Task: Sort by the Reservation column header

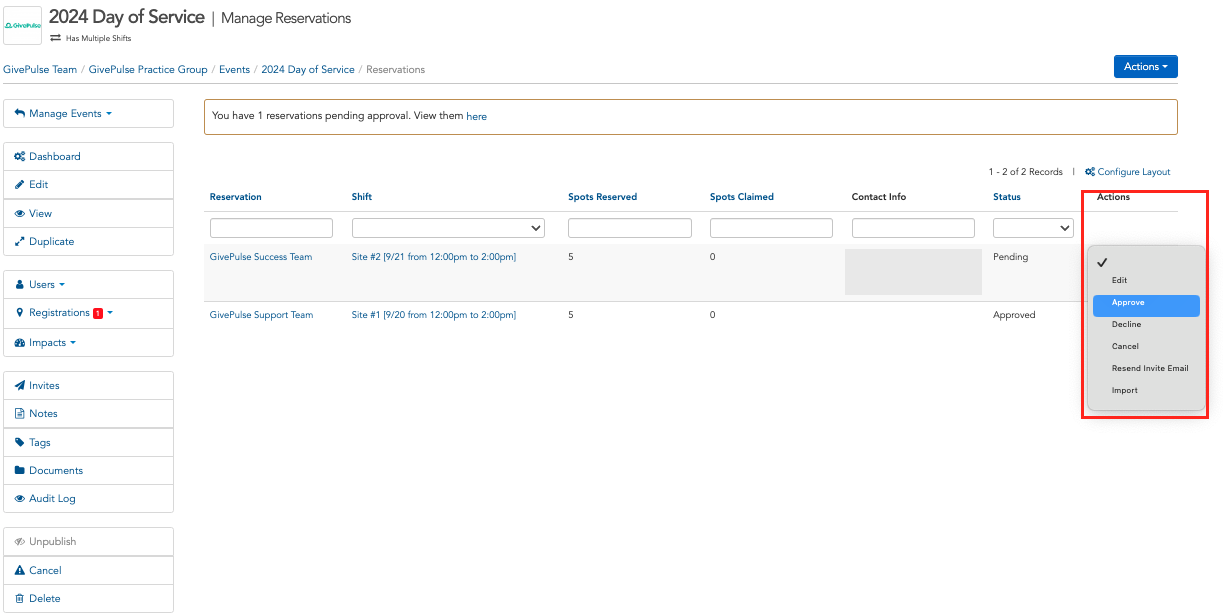Action: click(x=236, y=197)
